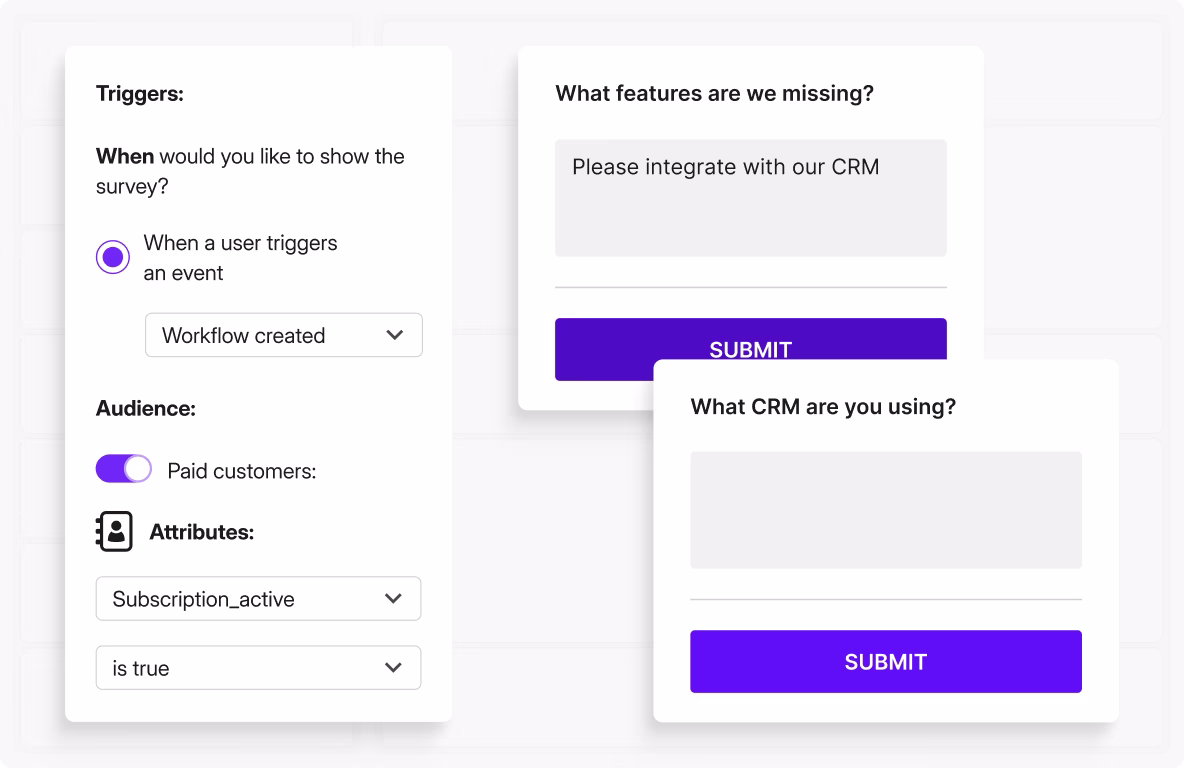The height and width of the screenshot is (768, 1184).
Task: Click the What features are we missing question
Action: 714,94
